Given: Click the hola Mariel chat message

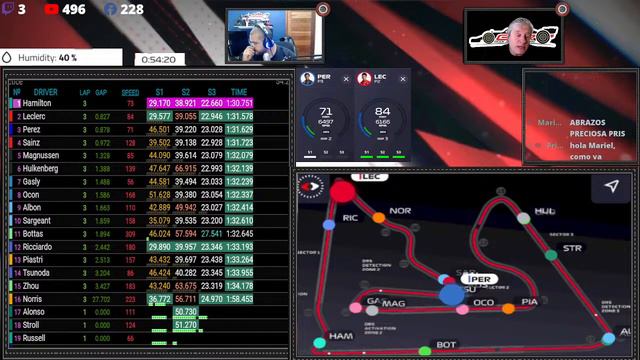Looking at the screenshot, I should pyautogui.click(x=592, y=151).
